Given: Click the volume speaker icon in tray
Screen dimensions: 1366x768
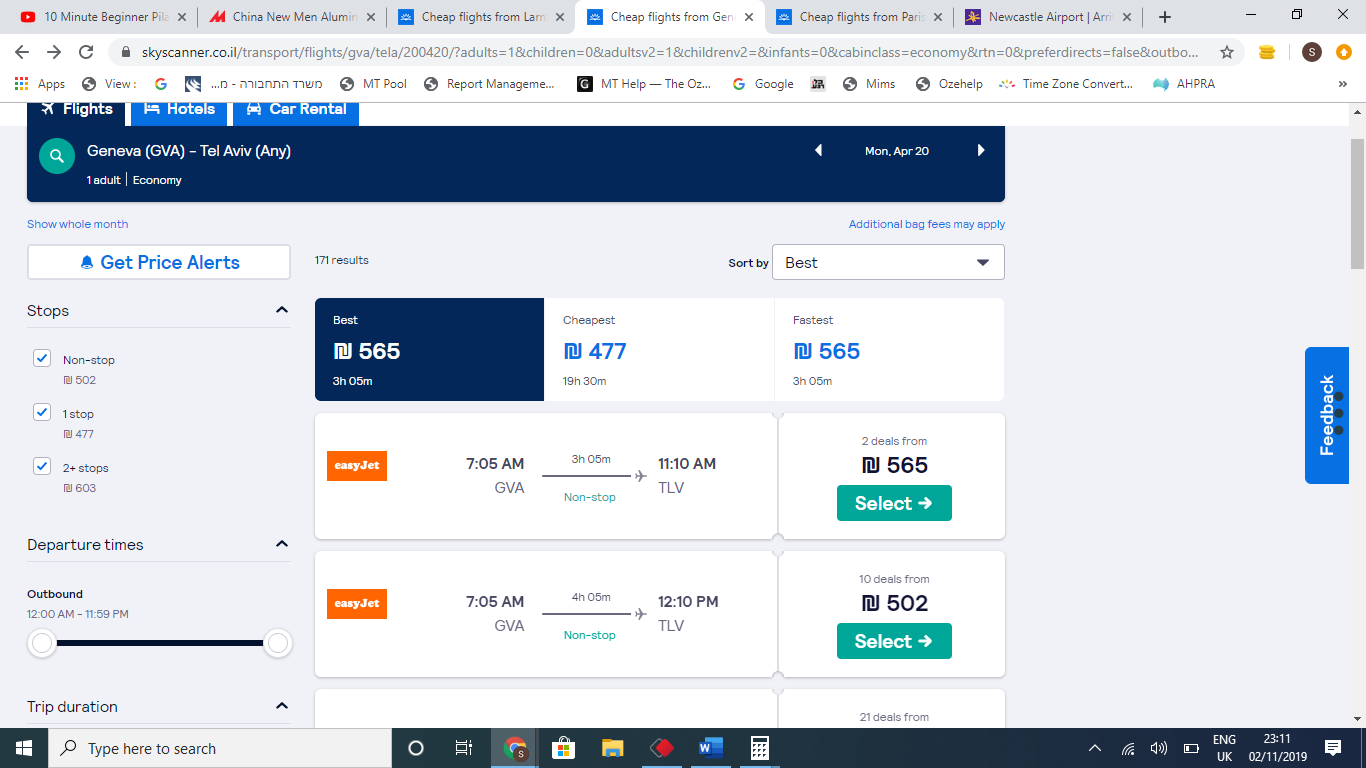Looking at the screenshot, I should click(x=1159, y=748).
